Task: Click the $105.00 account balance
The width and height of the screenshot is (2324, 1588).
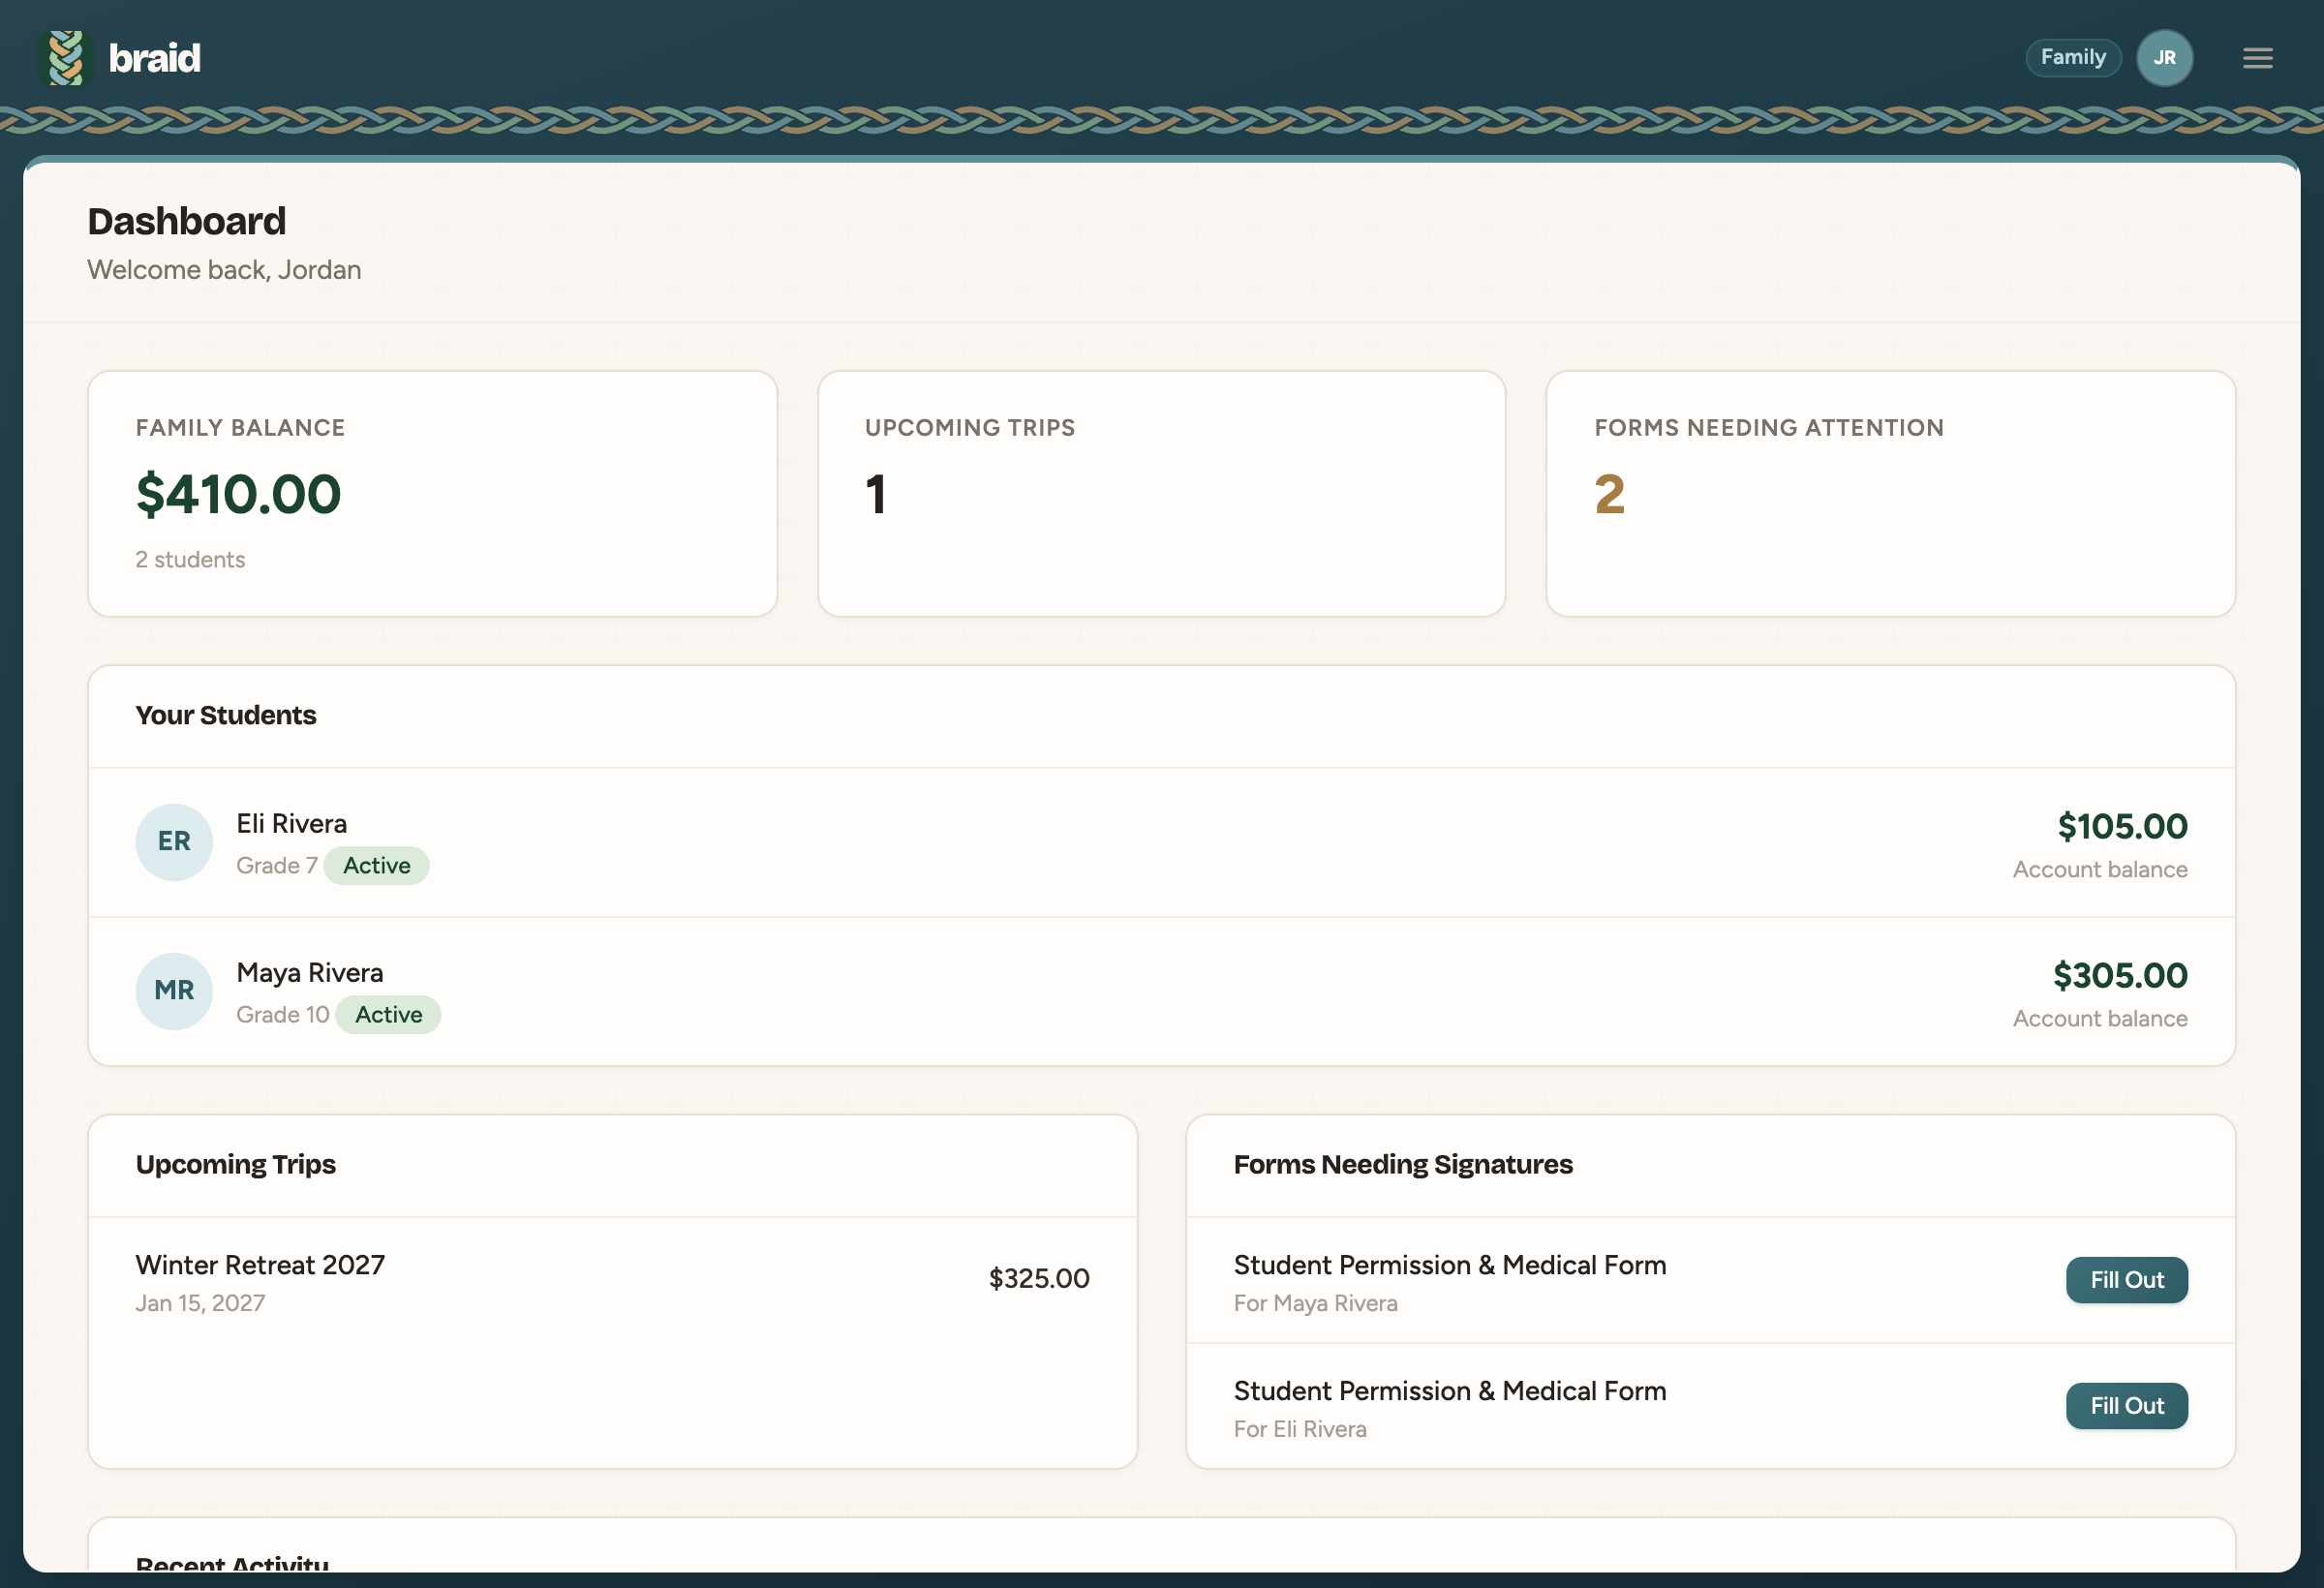Action: [x=2122, y=826]
